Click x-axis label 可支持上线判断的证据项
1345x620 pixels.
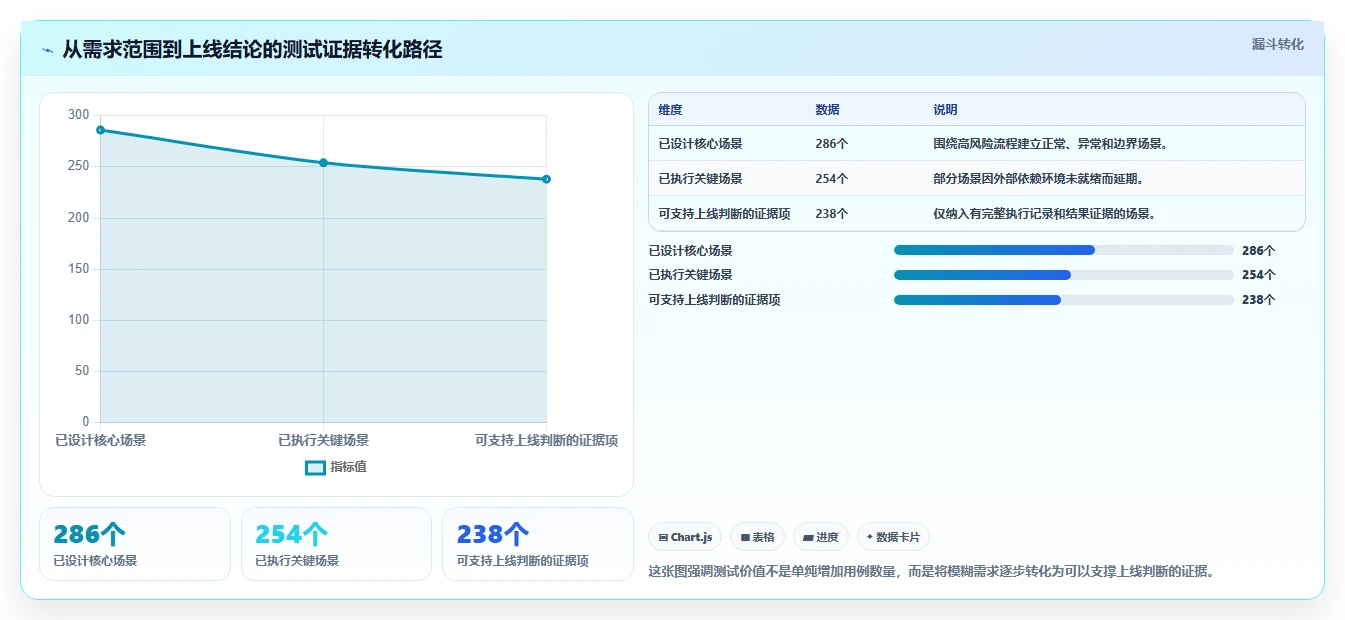546,440
